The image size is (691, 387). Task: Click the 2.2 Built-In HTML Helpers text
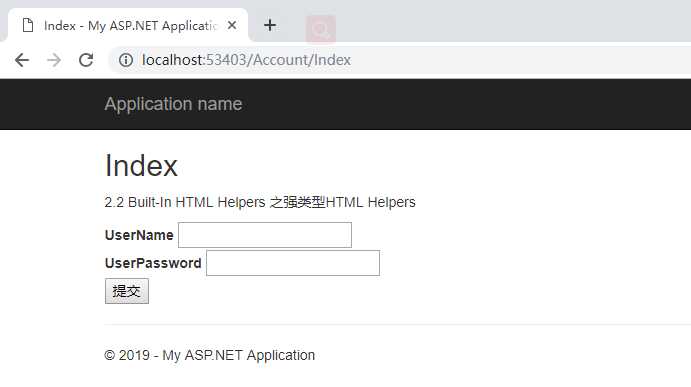[260, 202]
